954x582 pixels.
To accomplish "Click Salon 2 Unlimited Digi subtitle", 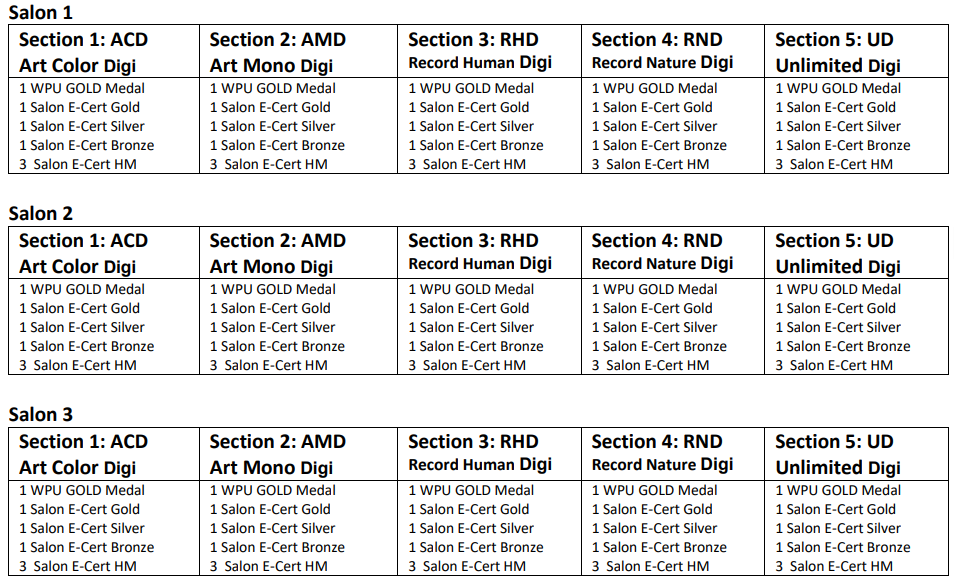I will tap(838, 266).
